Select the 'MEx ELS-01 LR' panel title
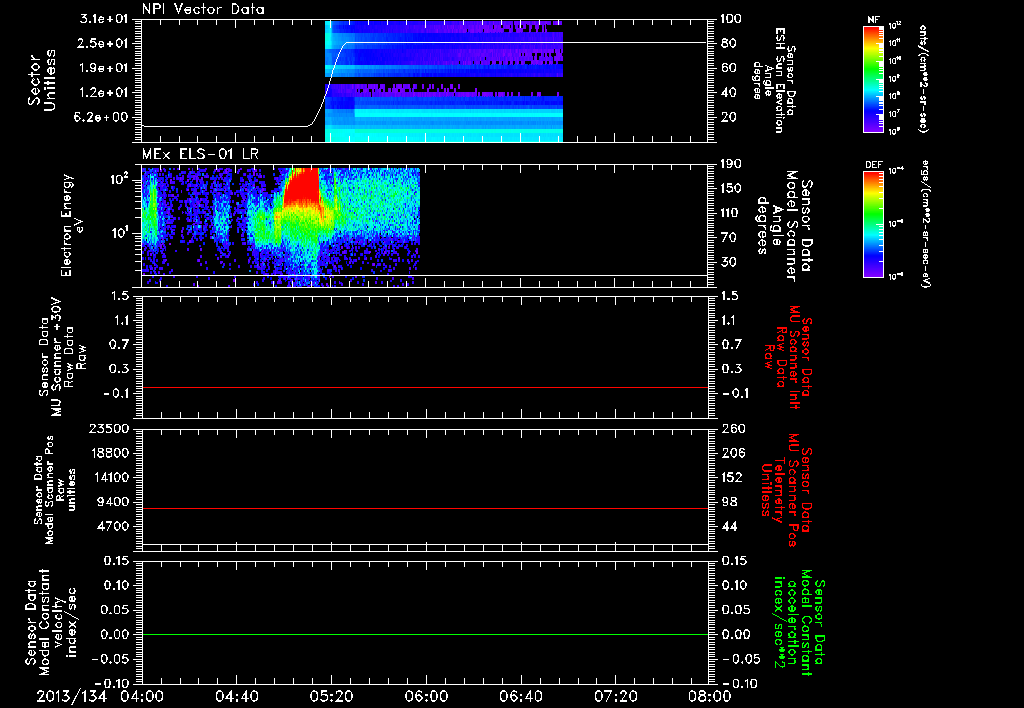This screenshot has height=708, width=1024. point(200,154)
